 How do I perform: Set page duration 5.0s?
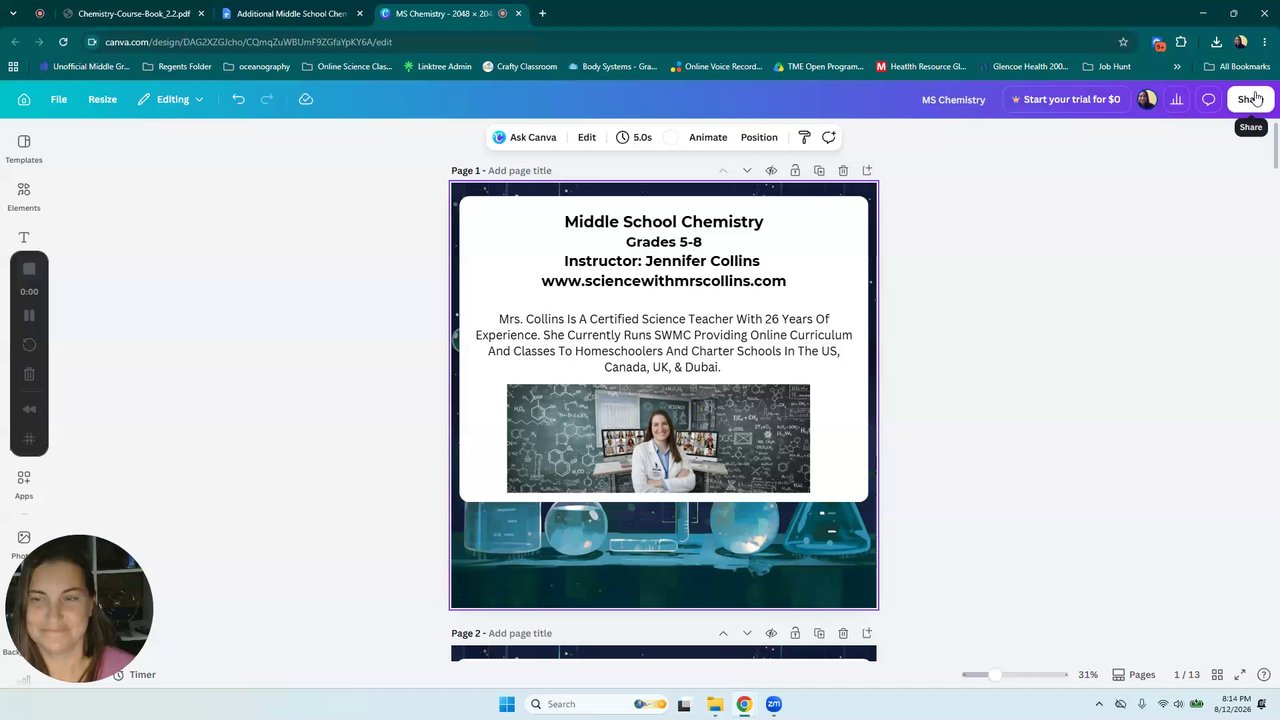(634, 137)
